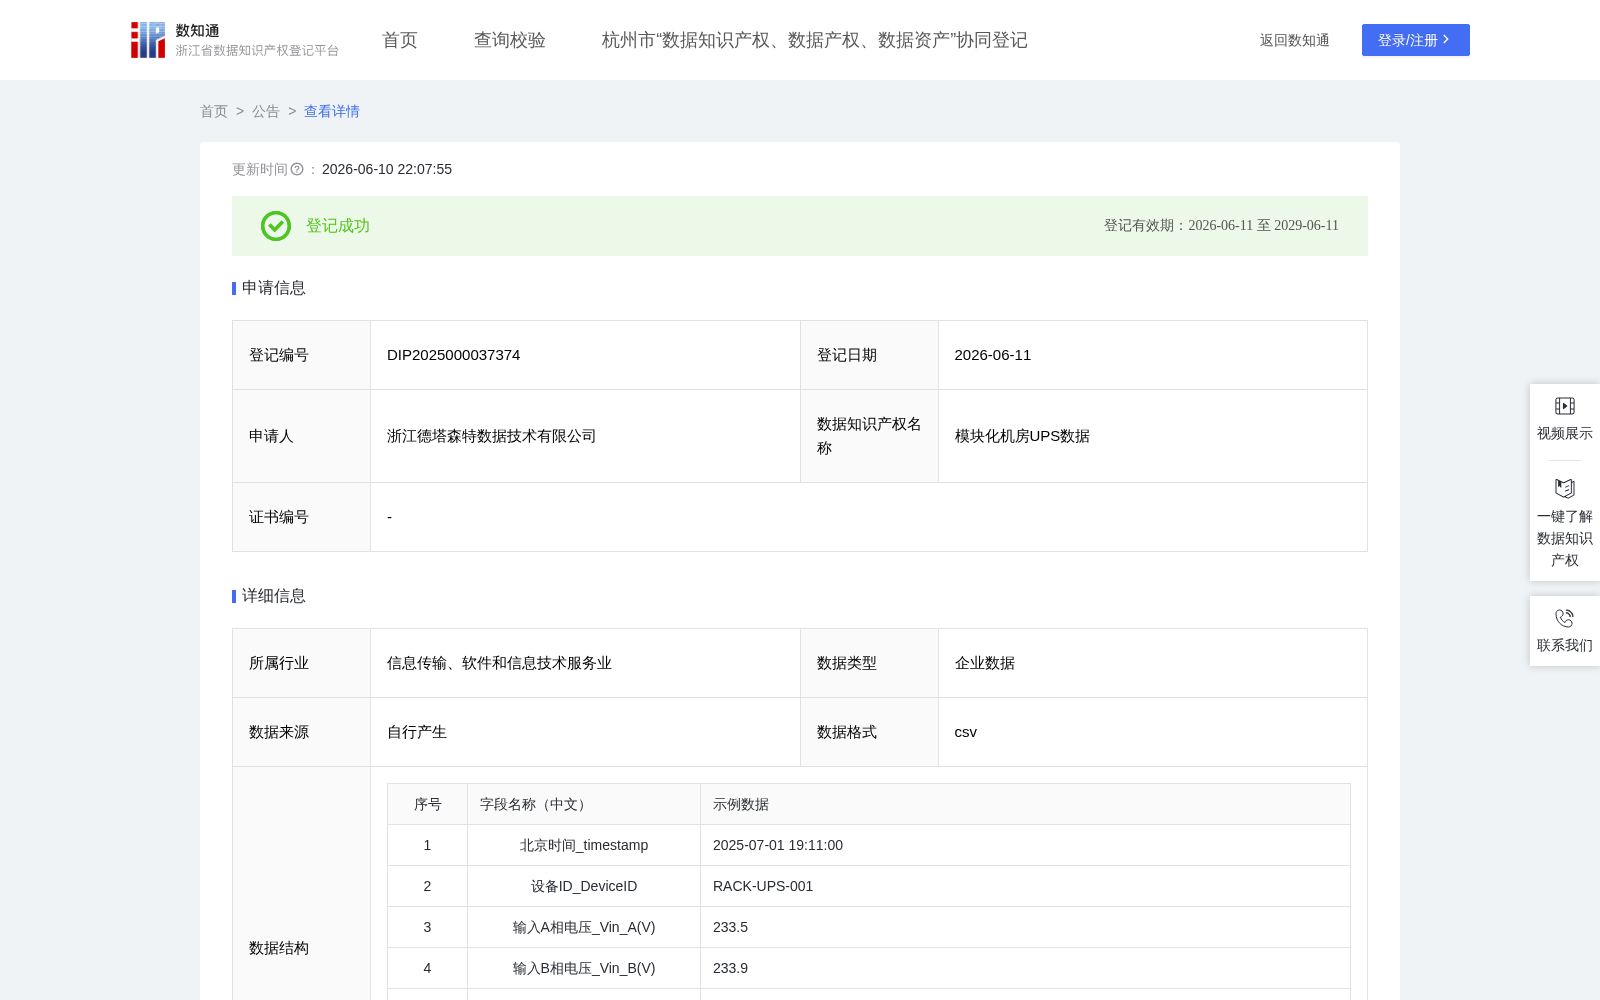The width and height of the screenshot is (1600, 1000).
Task: Click the 序号 column header
Action: (428, 804)
